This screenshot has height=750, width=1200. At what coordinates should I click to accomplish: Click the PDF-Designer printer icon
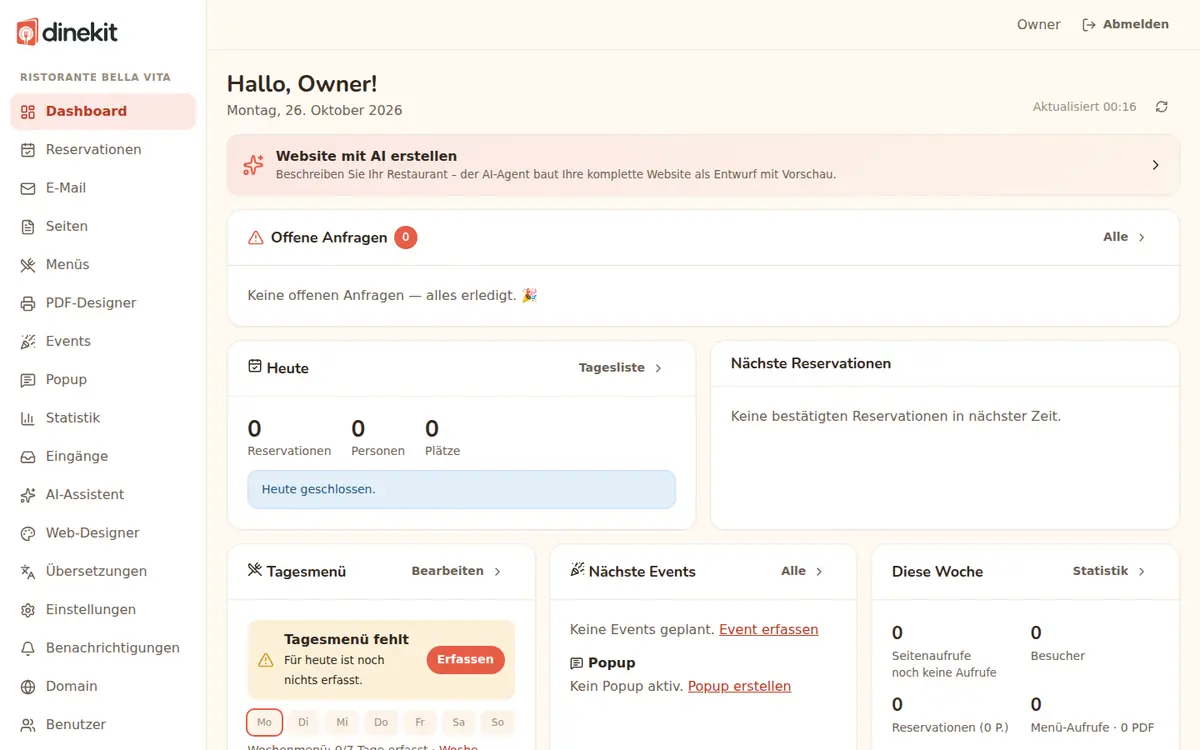click(x=28, y=303)
